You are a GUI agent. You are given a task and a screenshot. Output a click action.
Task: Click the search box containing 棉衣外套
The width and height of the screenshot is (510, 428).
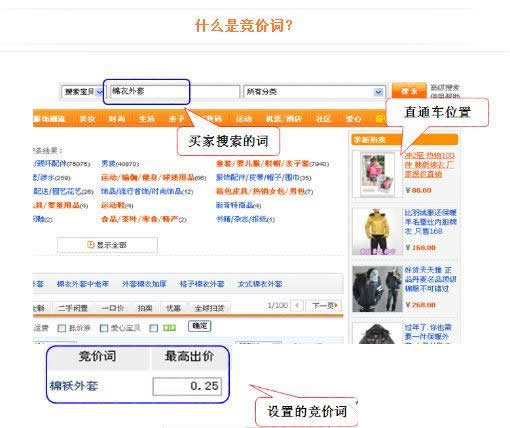[x=175, y=92]
